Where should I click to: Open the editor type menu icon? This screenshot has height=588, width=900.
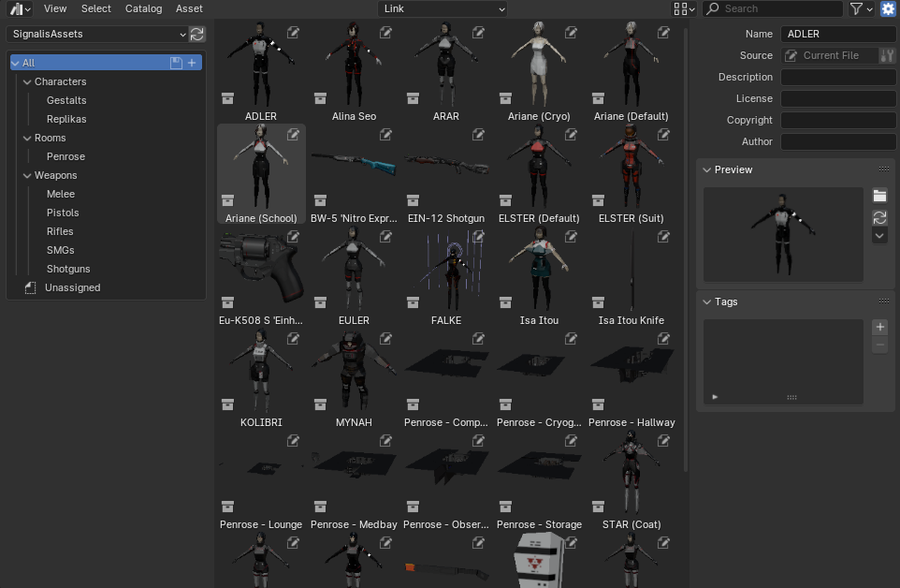(20, 9)
